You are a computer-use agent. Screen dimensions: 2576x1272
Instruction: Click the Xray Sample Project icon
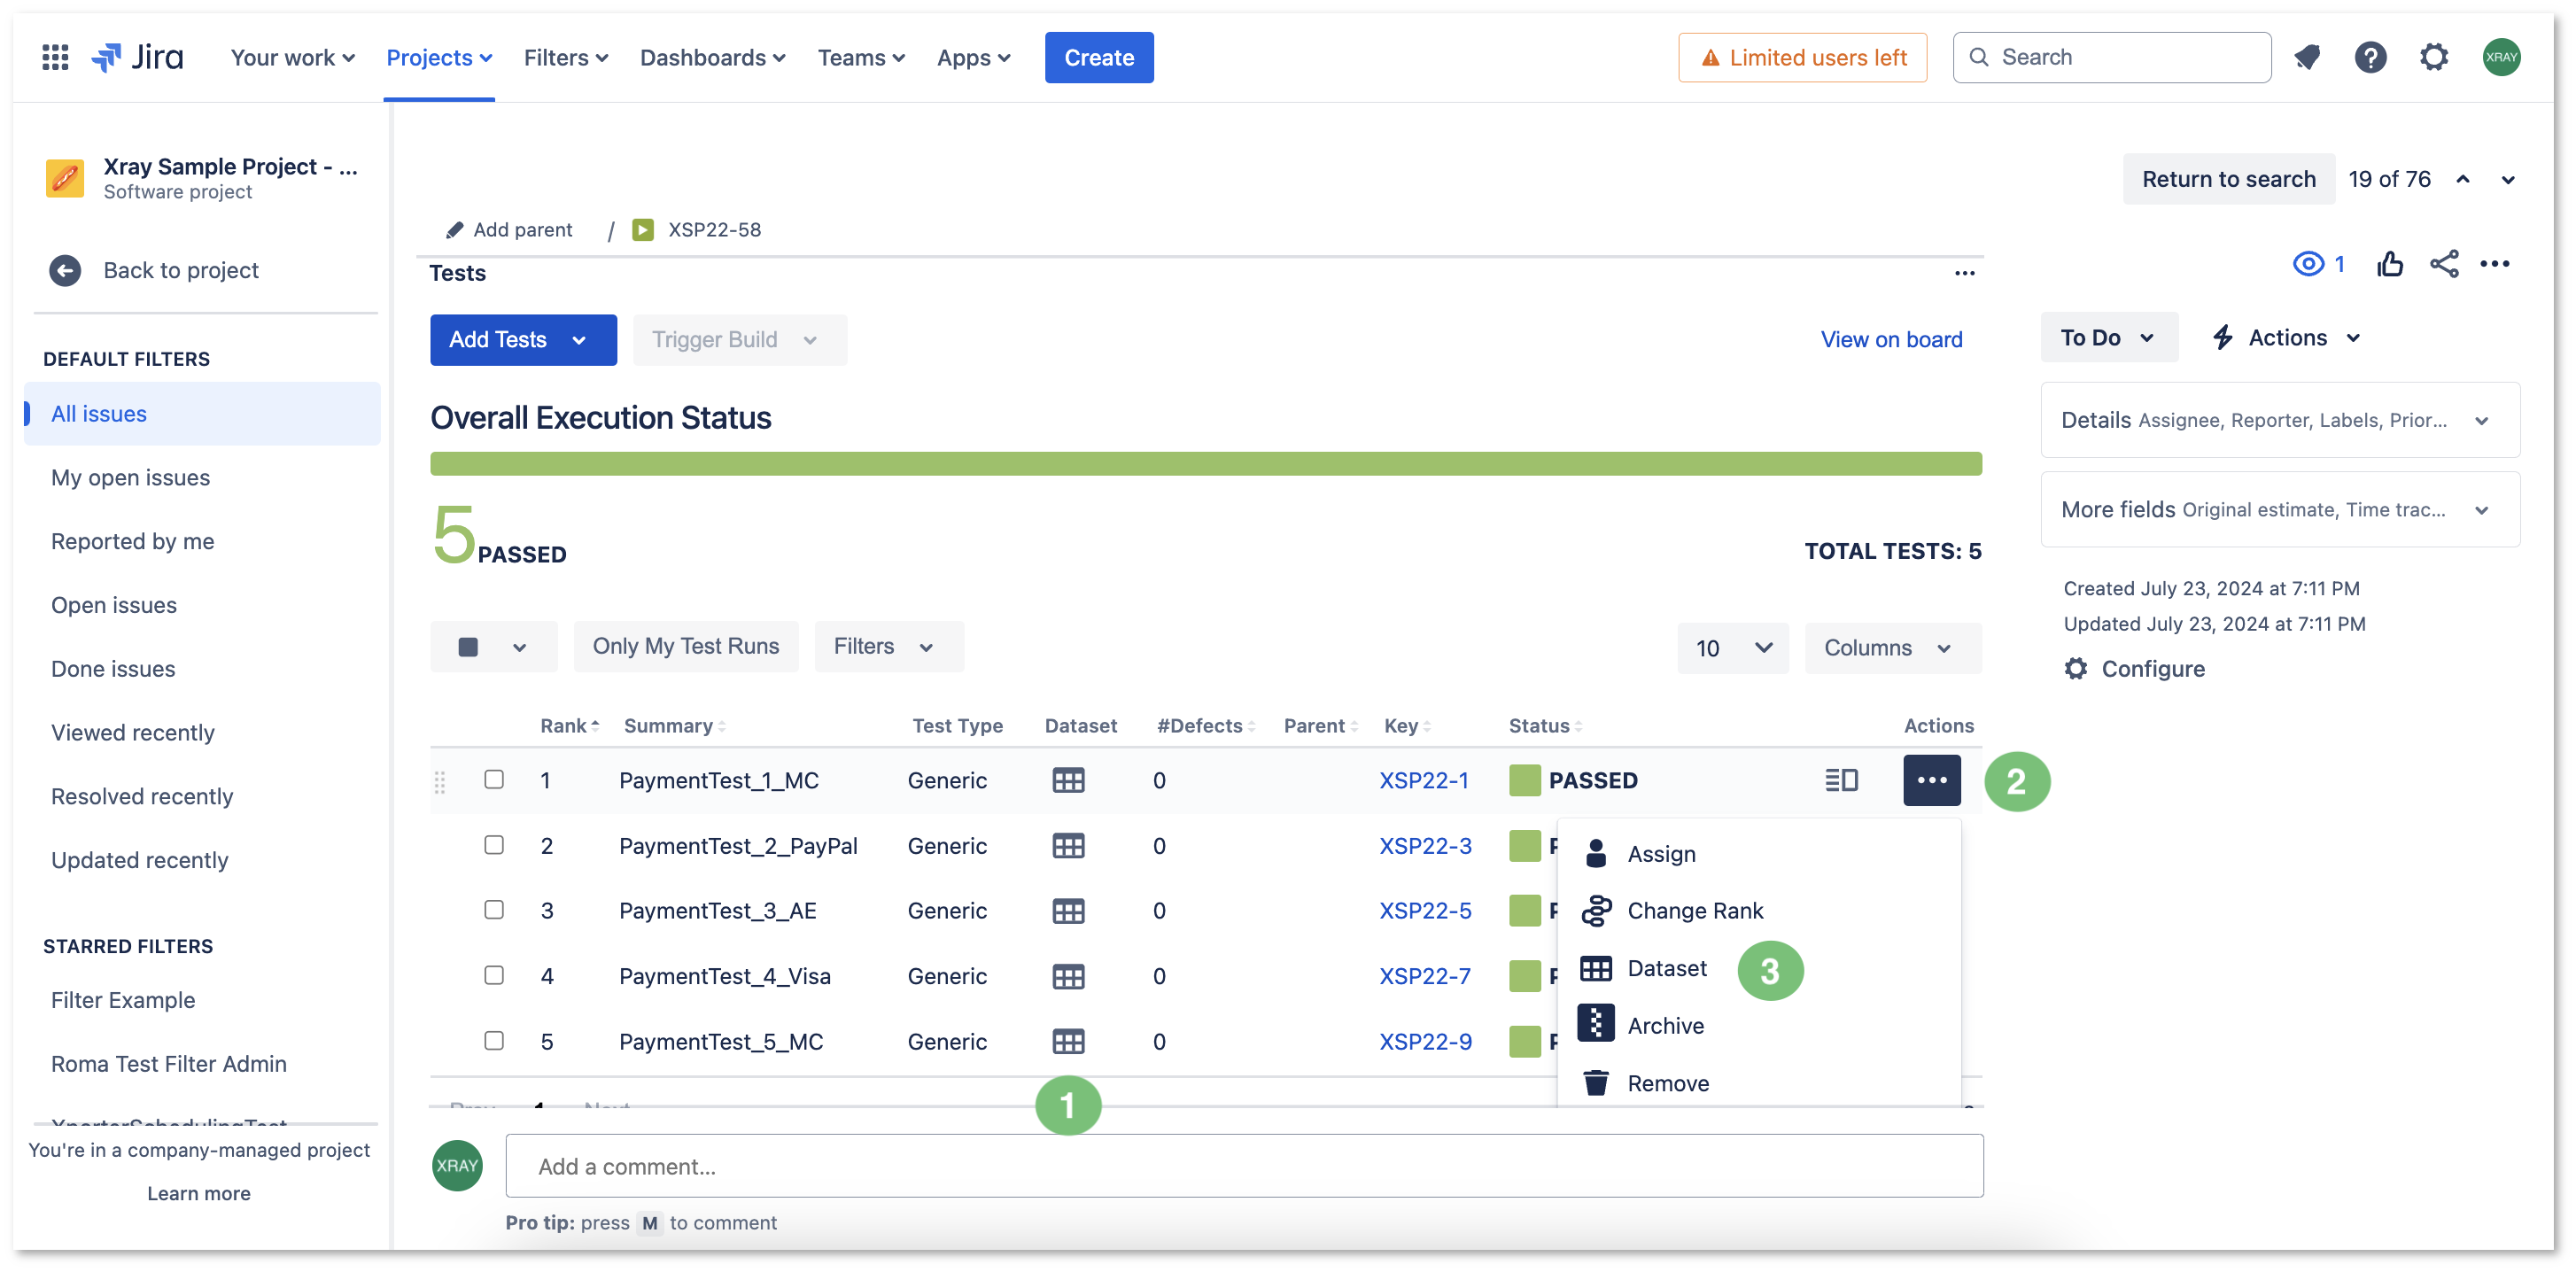pyautogui.click(x=65, y=178)
